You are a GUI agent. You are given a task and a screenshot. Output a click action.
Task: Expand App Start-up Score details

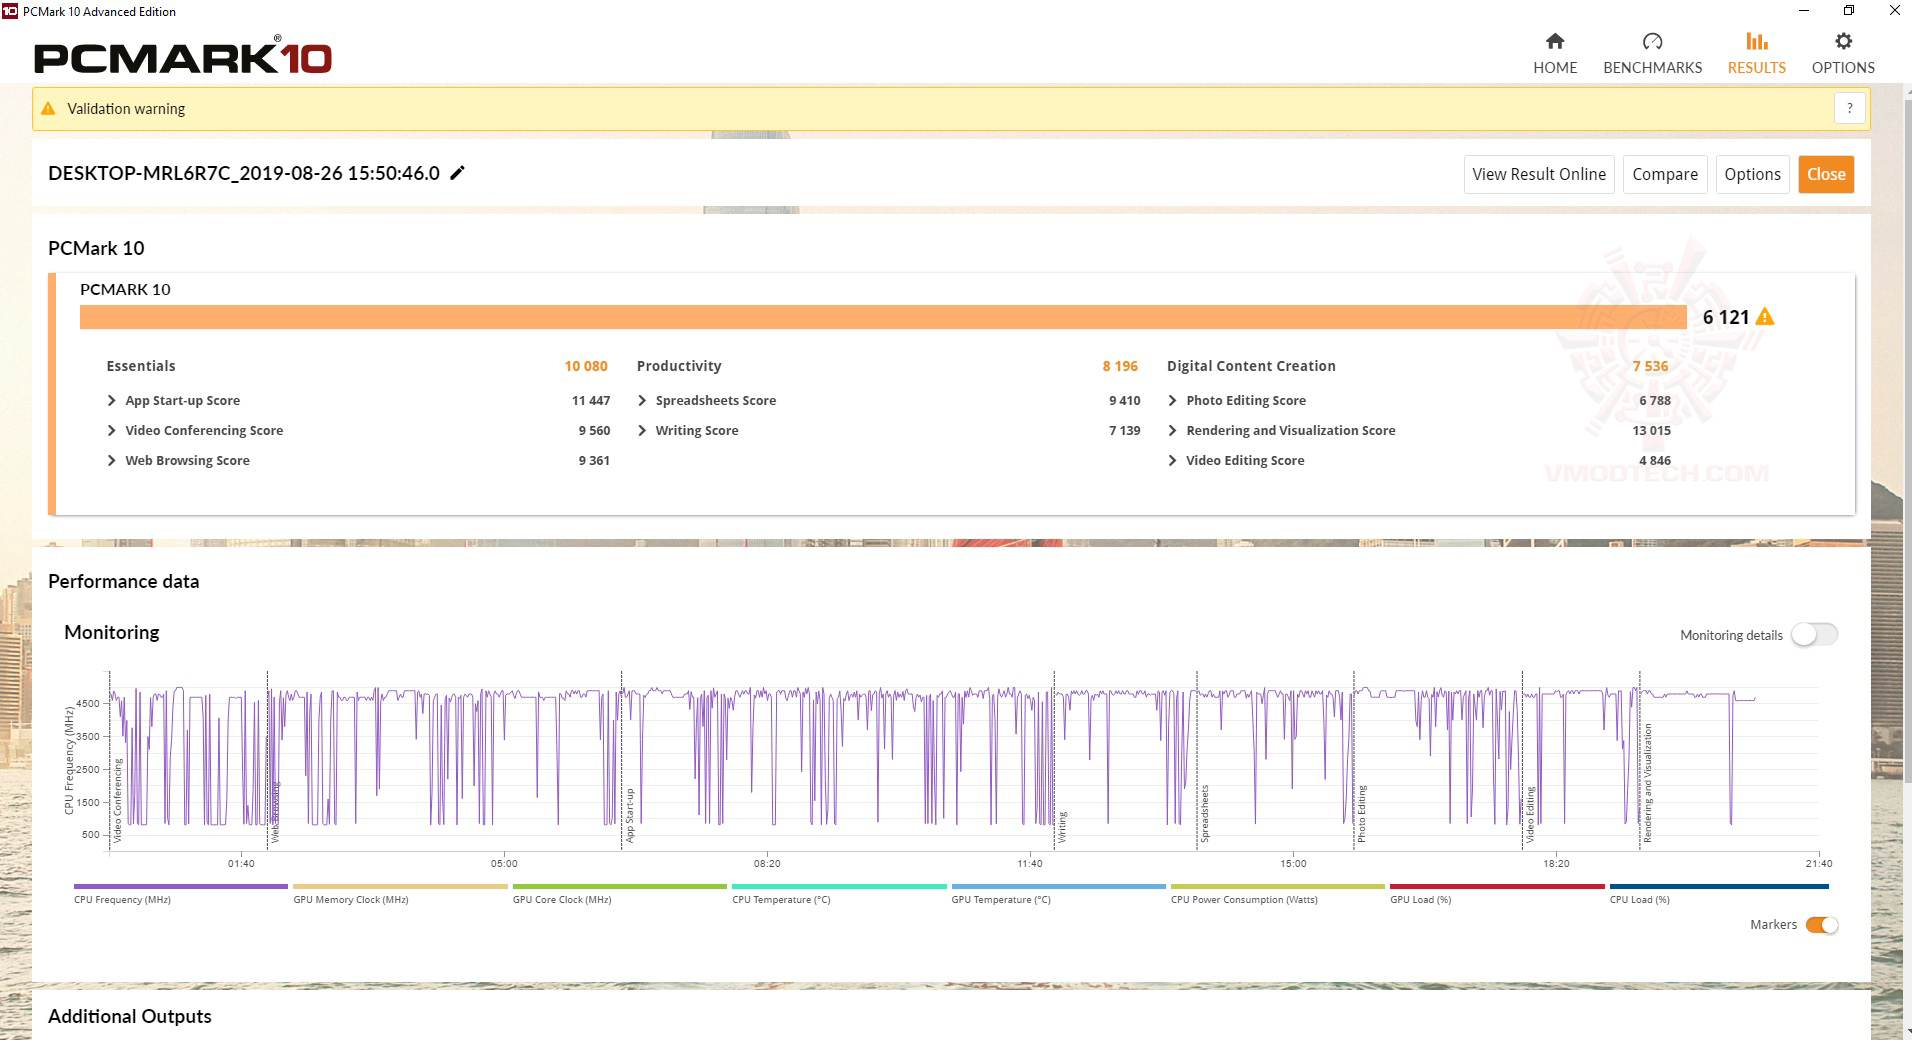(111, 400)
